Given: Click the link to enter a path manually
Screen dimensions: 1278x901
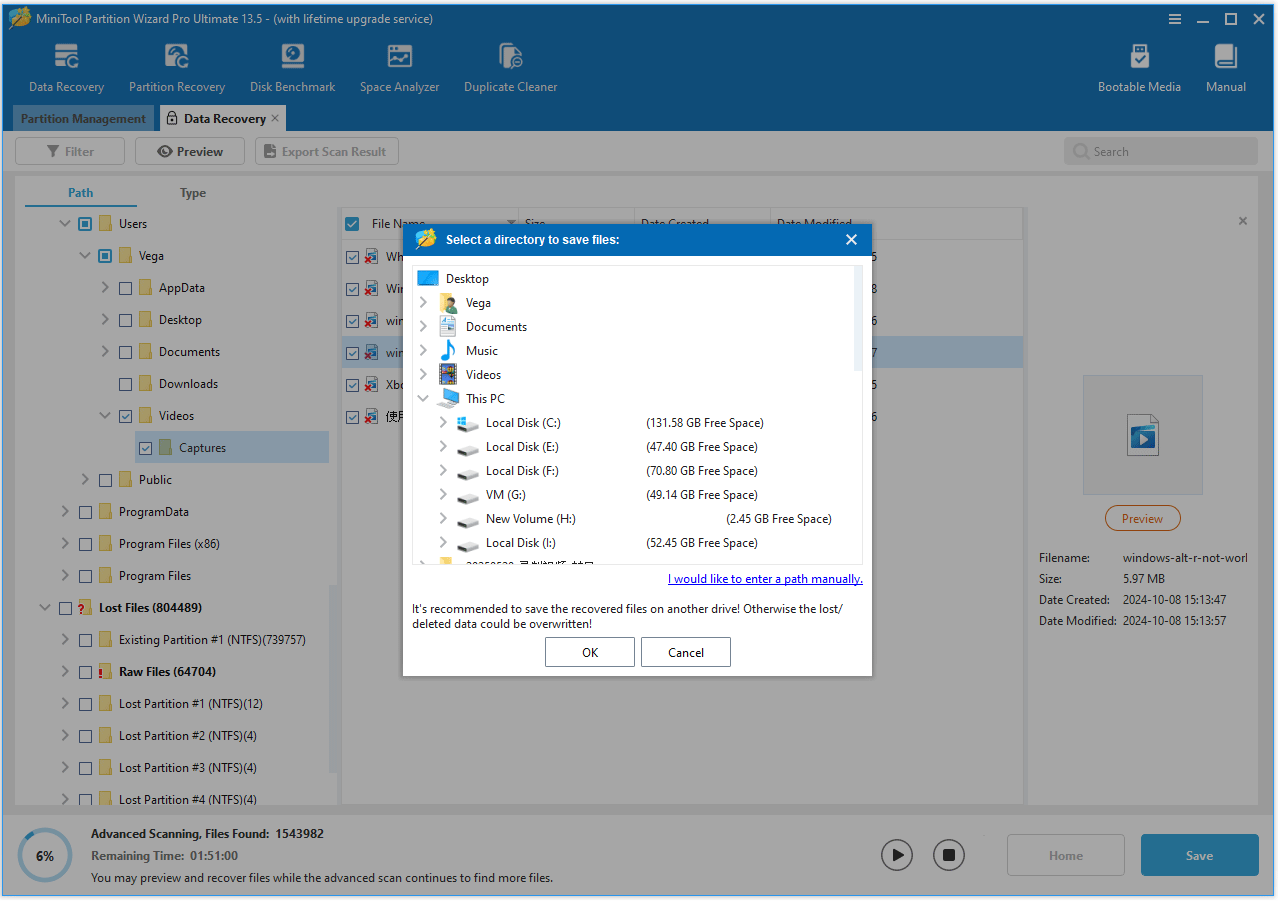Looking at the screenshot, I should click(x=764, y=578).
